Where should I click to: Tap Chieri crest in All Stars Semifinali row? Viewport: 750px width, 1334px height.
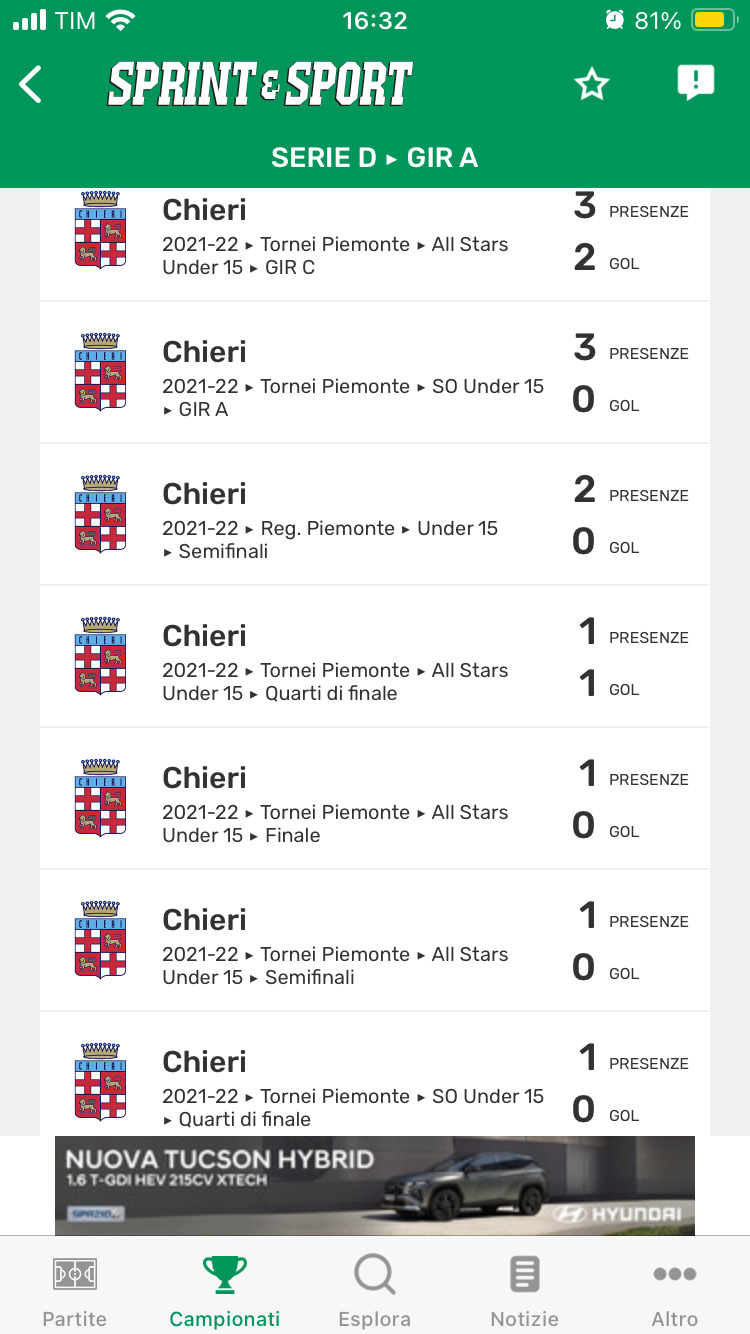click(x=100, y=940)
